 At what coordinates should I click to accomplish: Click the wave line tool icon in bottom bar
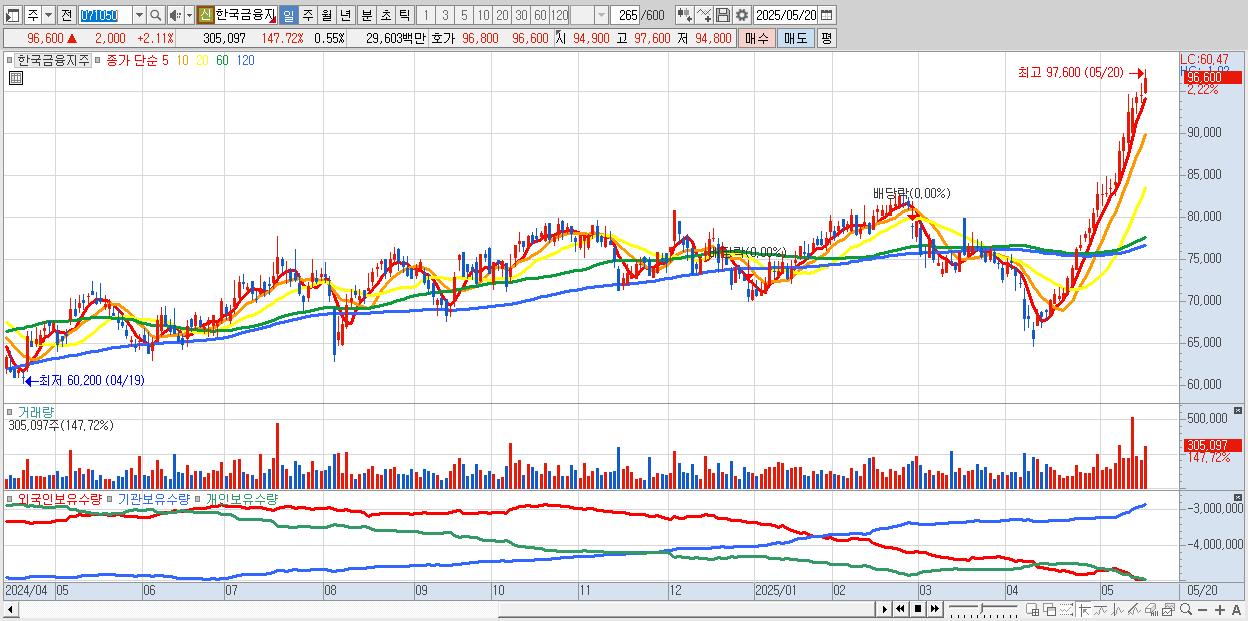click(1118, 609)
